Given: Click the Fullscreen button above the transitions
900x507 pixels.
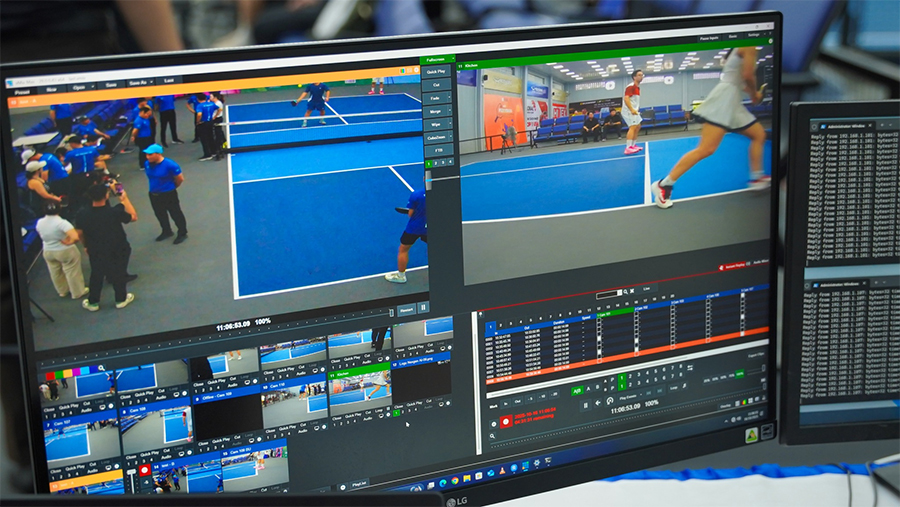Looking at the screenshot, I should (x=436, y=61).
